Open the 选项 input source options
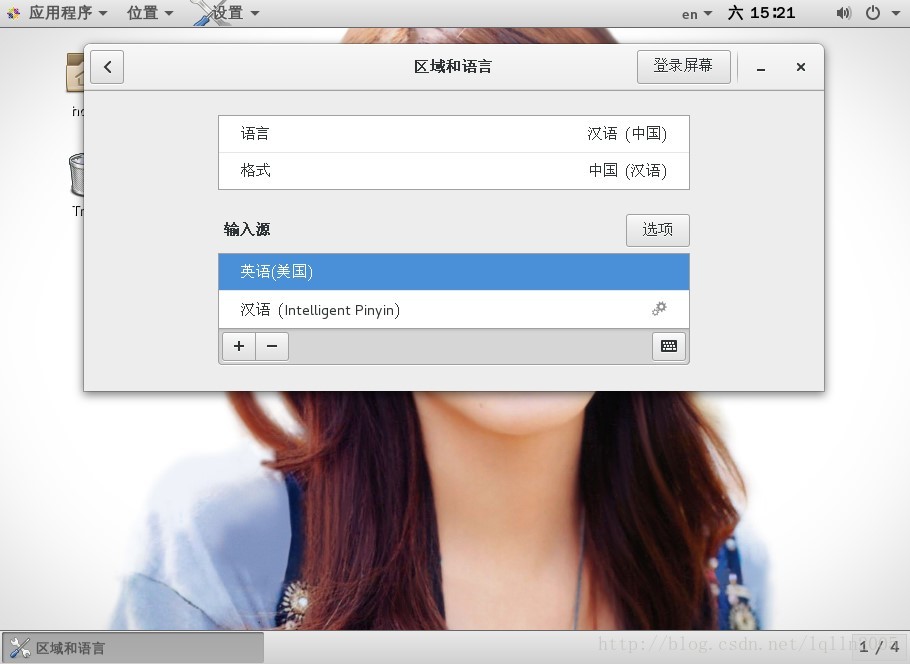 [x=657, y=230]
